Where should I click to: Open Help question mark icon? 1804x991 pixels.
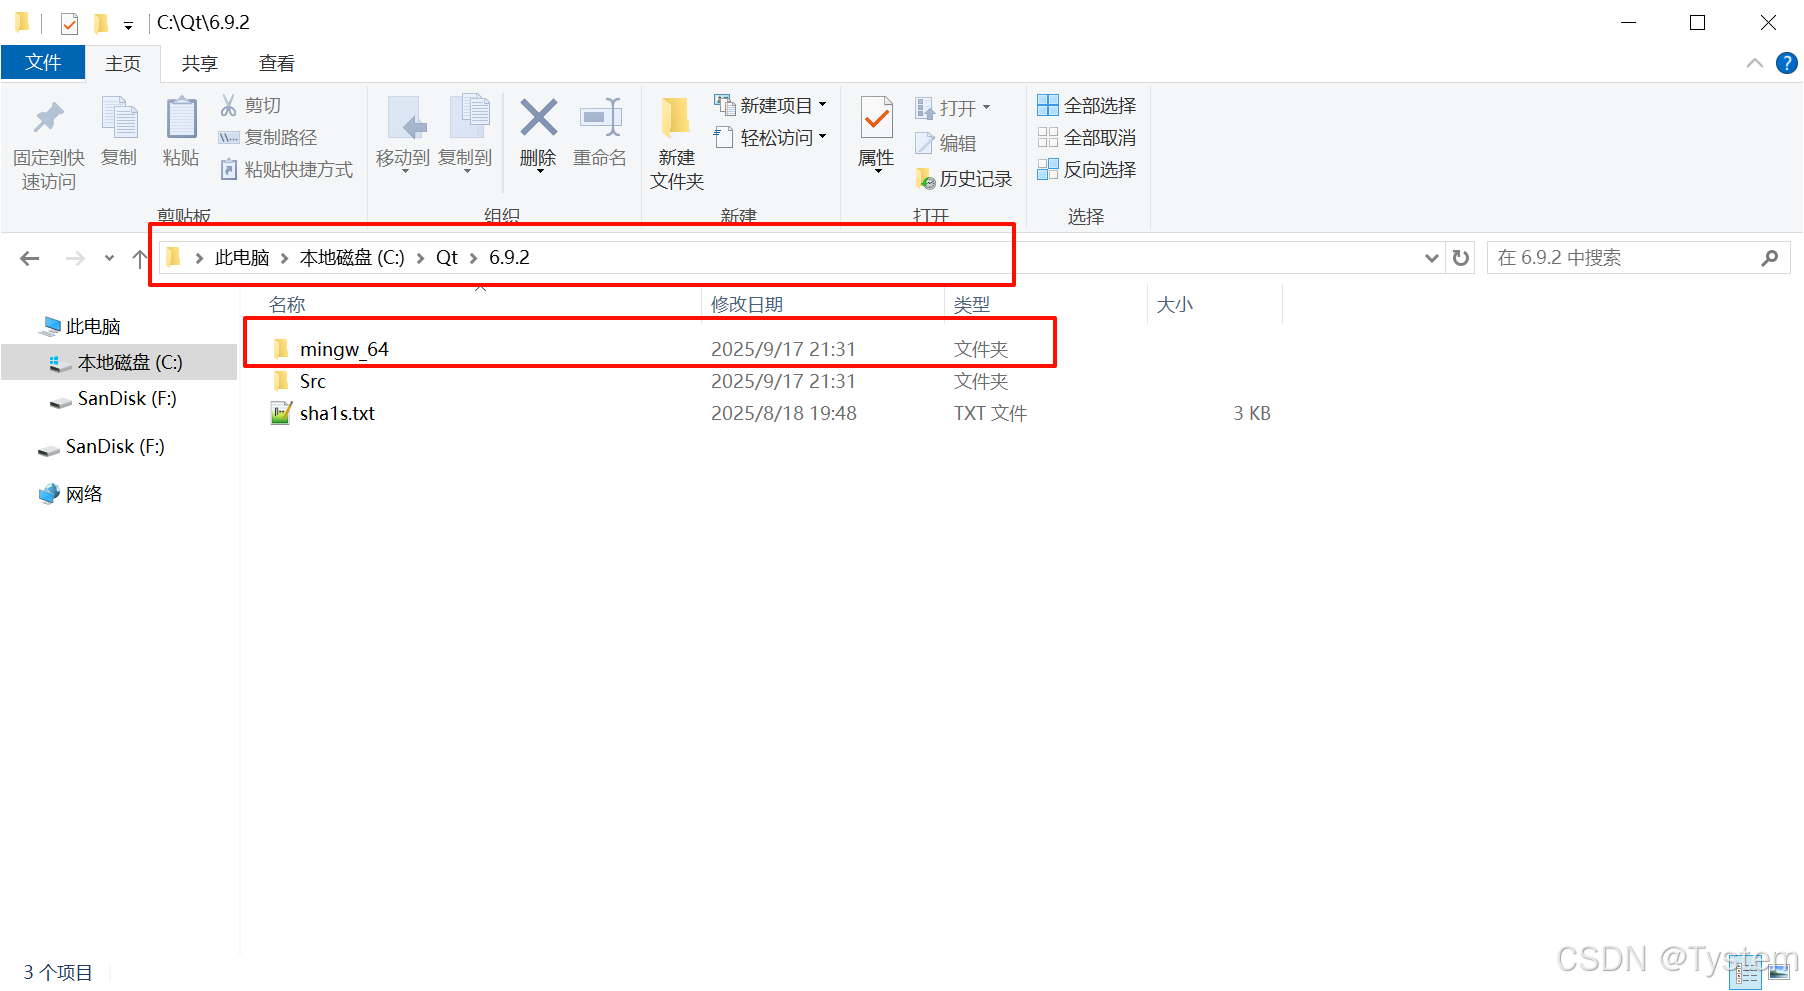(x=1787, y=63)
